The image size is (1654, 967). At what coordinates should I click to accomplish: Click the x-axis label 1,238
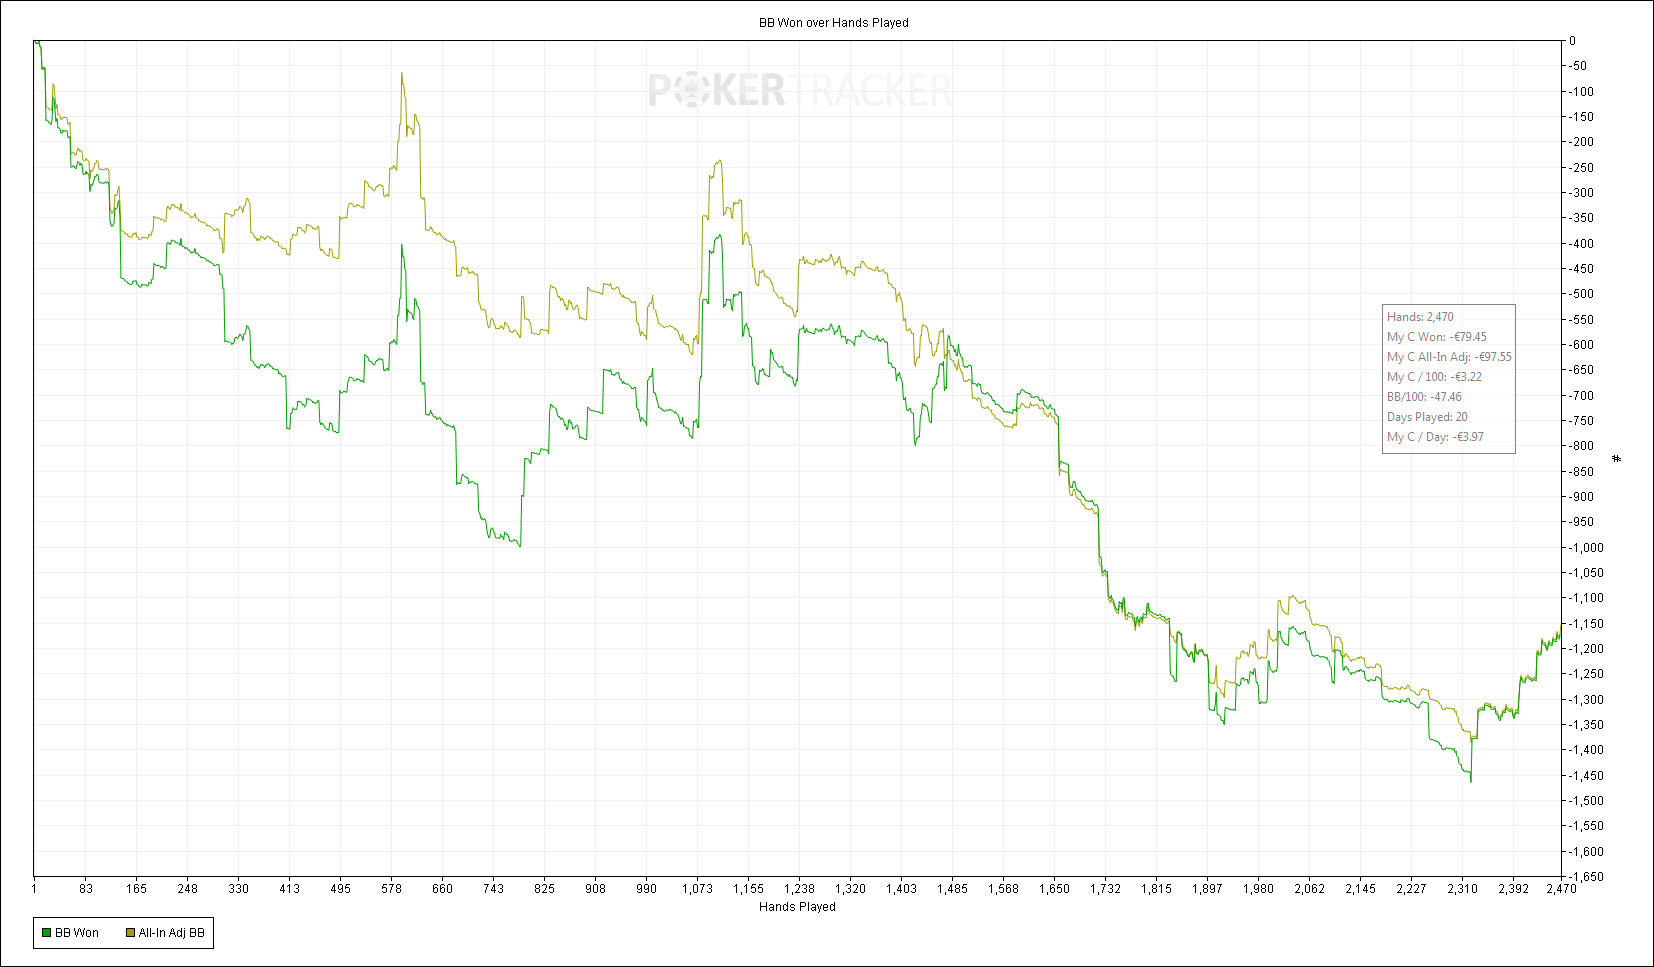pos(799,889)
